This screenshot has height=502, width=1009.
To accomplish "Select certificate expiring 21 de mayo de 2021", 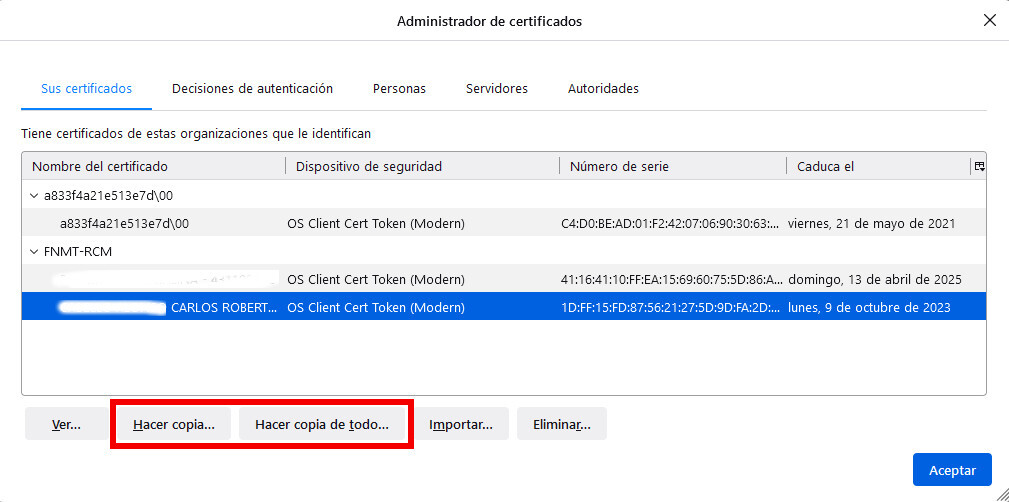I will click(x=500, y=223).
